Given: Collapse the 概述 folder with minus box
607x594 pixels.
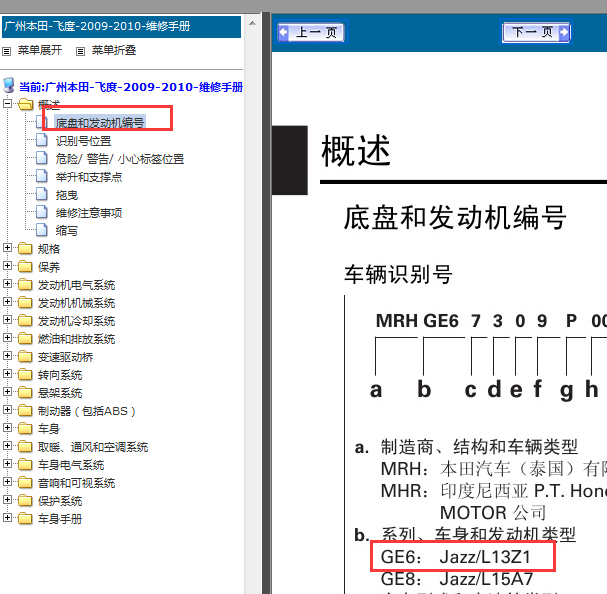Looking at the screenshot, I should pyautogui.click(x=7, y=104).
